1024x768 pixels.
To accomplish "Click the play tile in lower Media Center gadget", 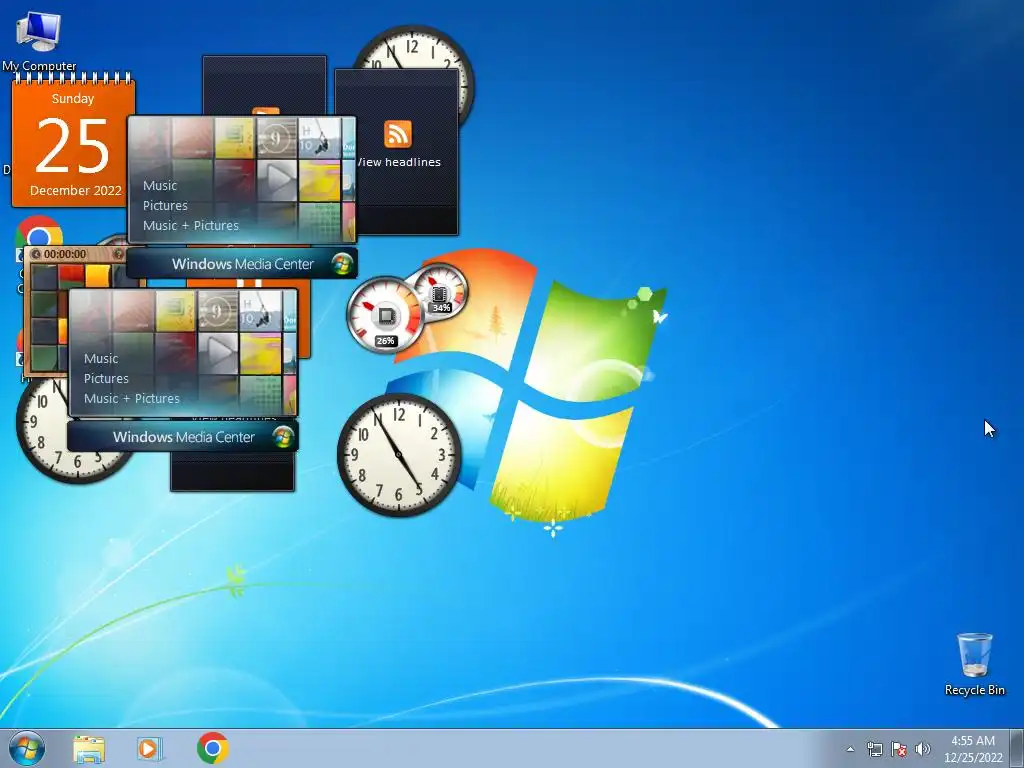I will tap(218, 353).
